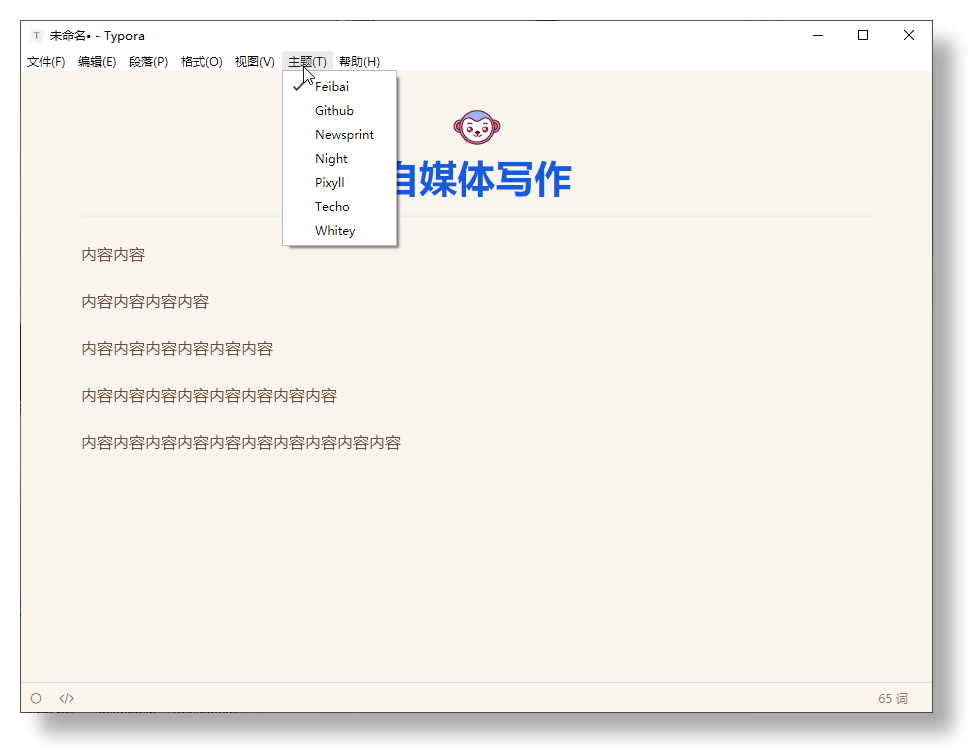Apply the Newsprint theme
The height and width of the screenshot is (753, 973).
point(344,135)
